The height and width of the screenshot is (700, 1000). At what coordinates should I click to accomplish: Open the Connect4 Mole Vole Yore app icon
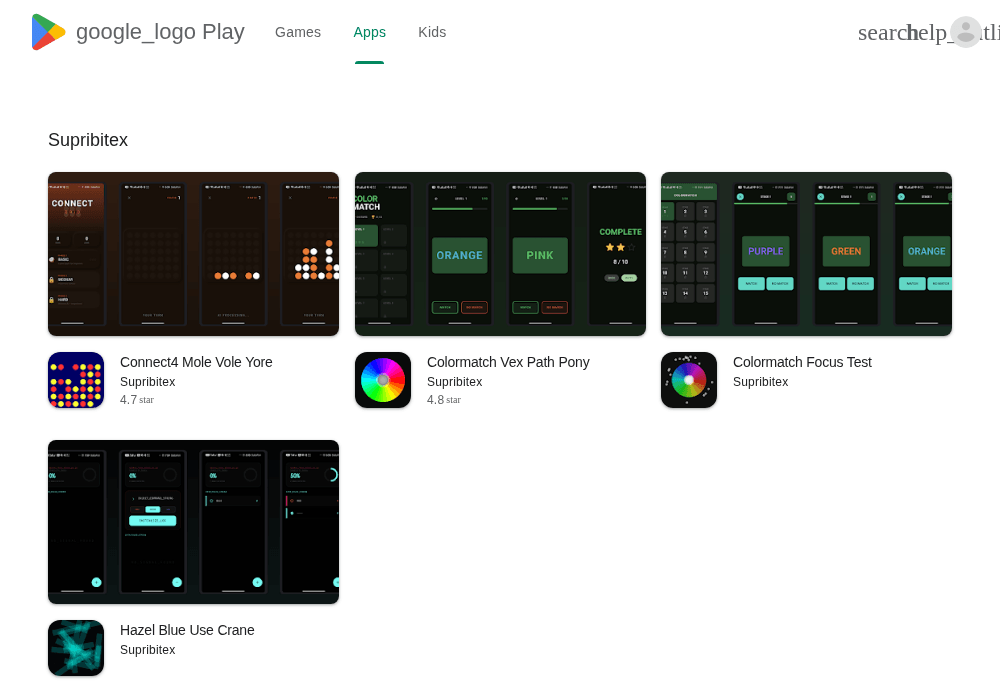click(76, 380)
